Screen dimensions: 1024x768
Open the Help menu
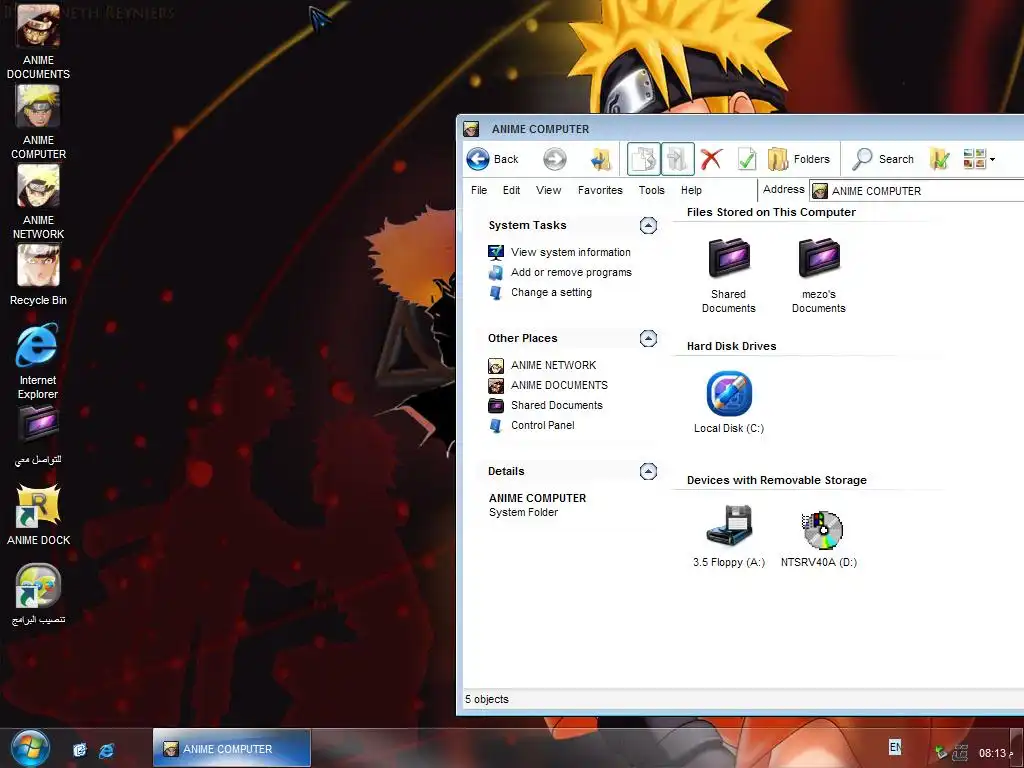click(691, 190)
